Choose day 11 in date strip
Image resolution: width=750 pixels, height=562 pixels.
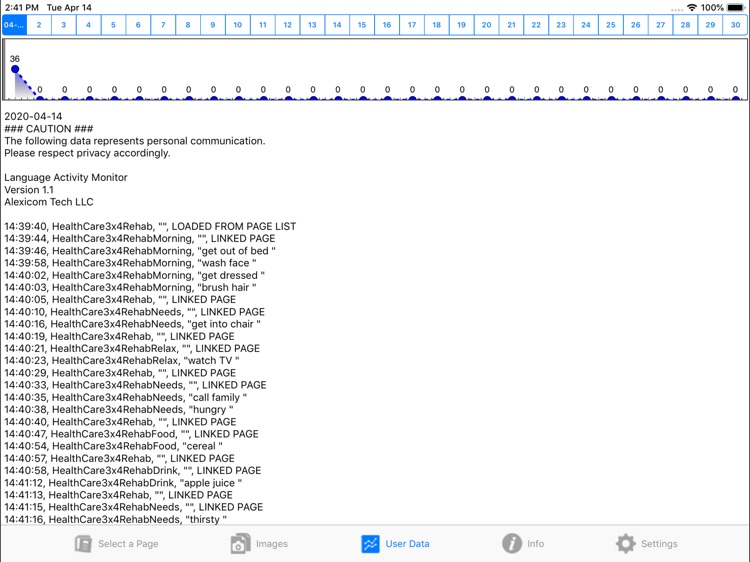coord(263,25)
